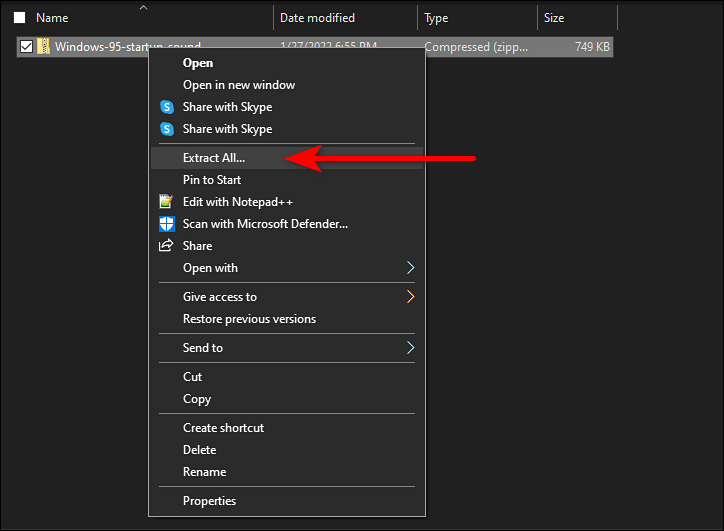Sort files by Size column header
Screen dimensions: 724x531
coord(554,18)
